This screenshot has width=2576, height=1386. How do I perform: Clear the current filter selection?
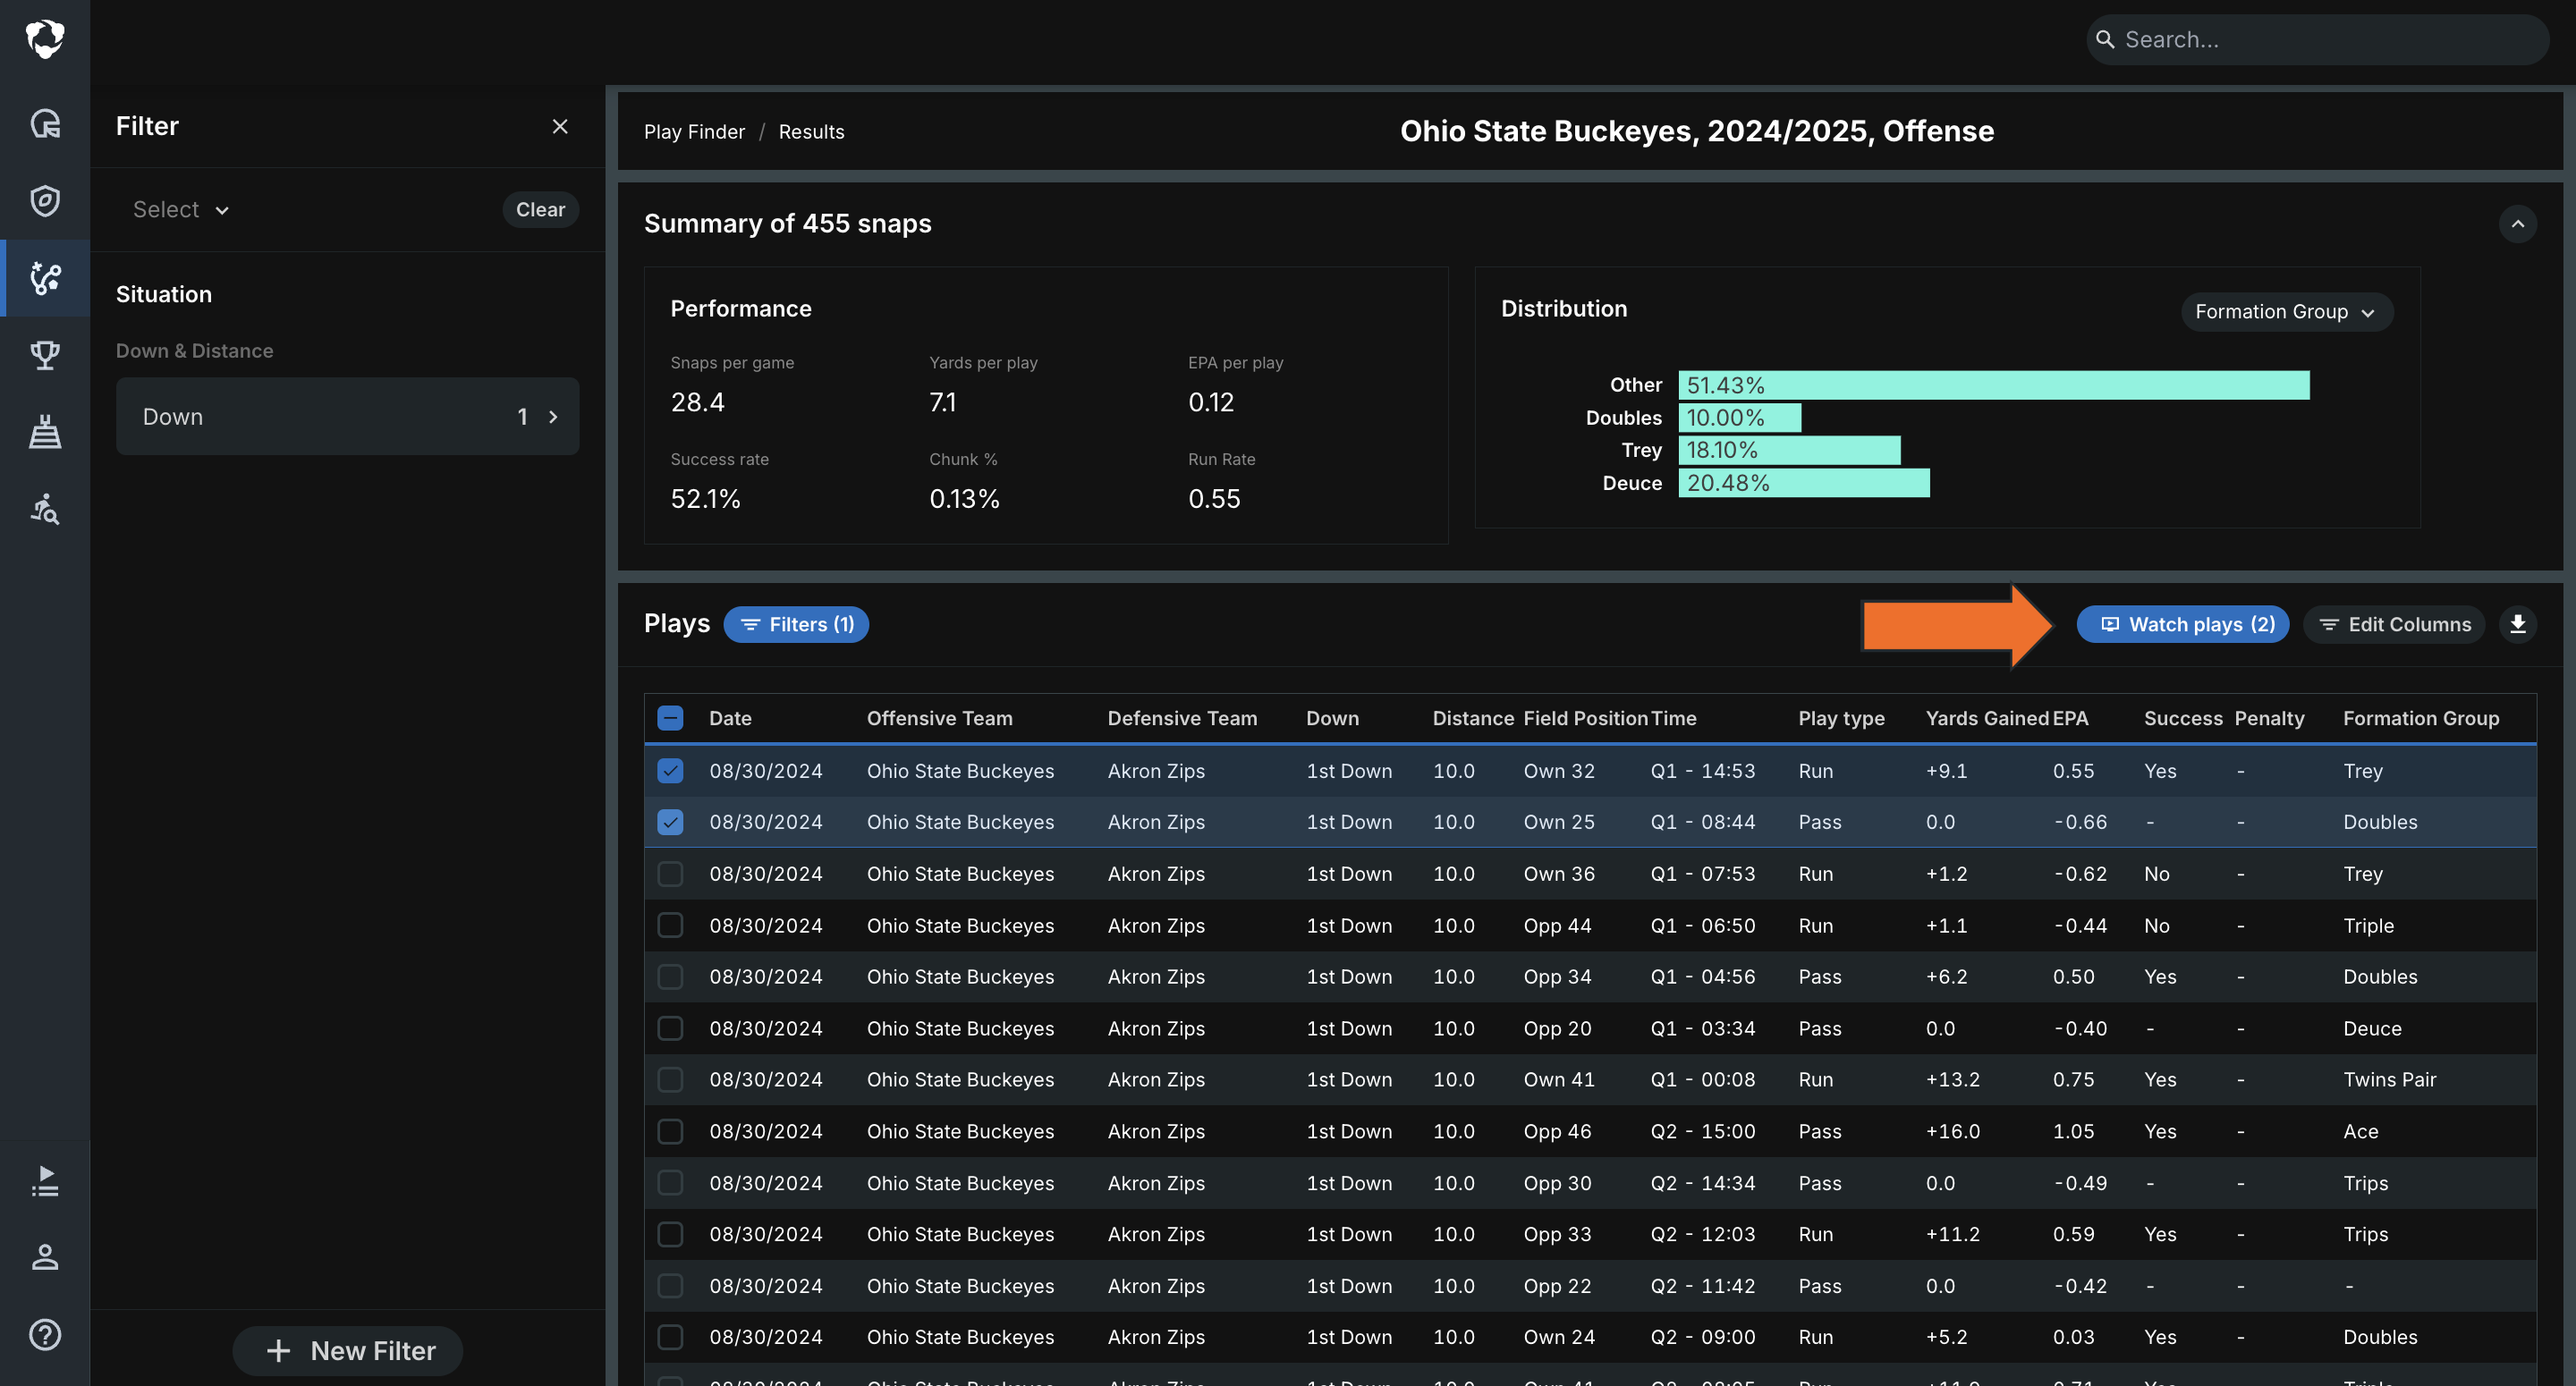(540, 210)
